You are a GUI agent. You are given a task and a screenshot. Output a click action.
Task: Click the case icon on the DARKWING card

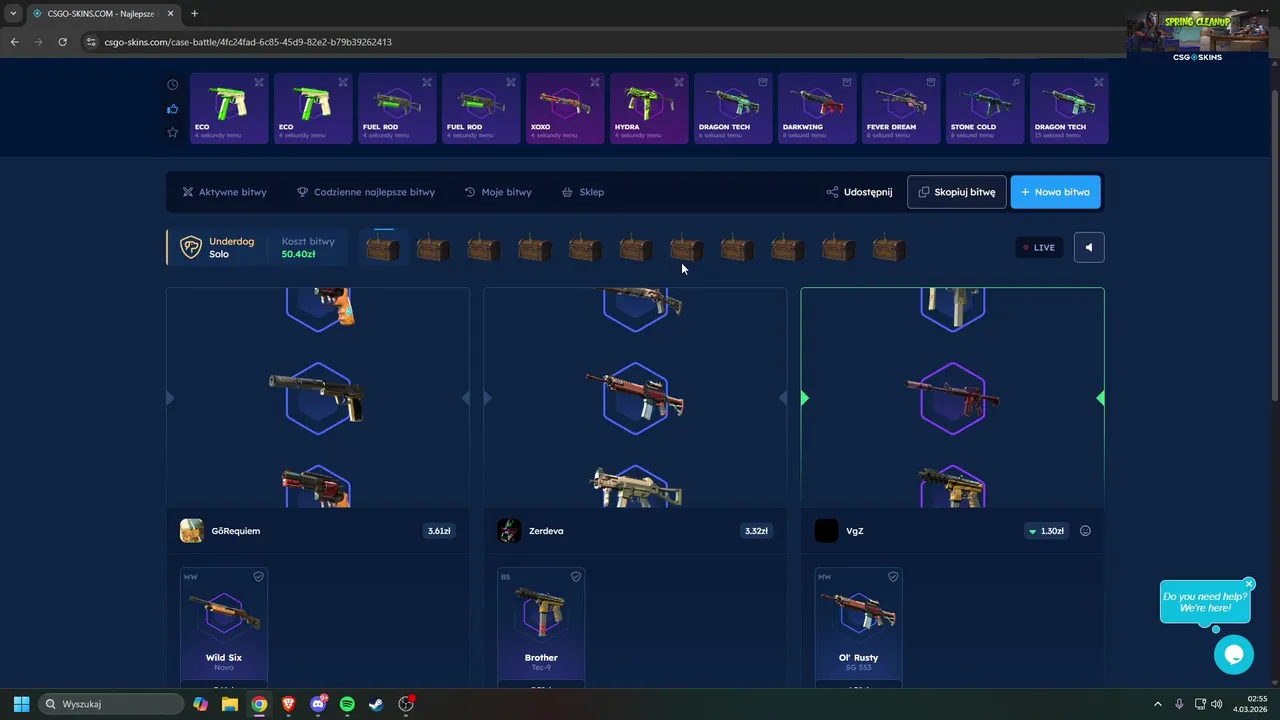click(847, 82)
